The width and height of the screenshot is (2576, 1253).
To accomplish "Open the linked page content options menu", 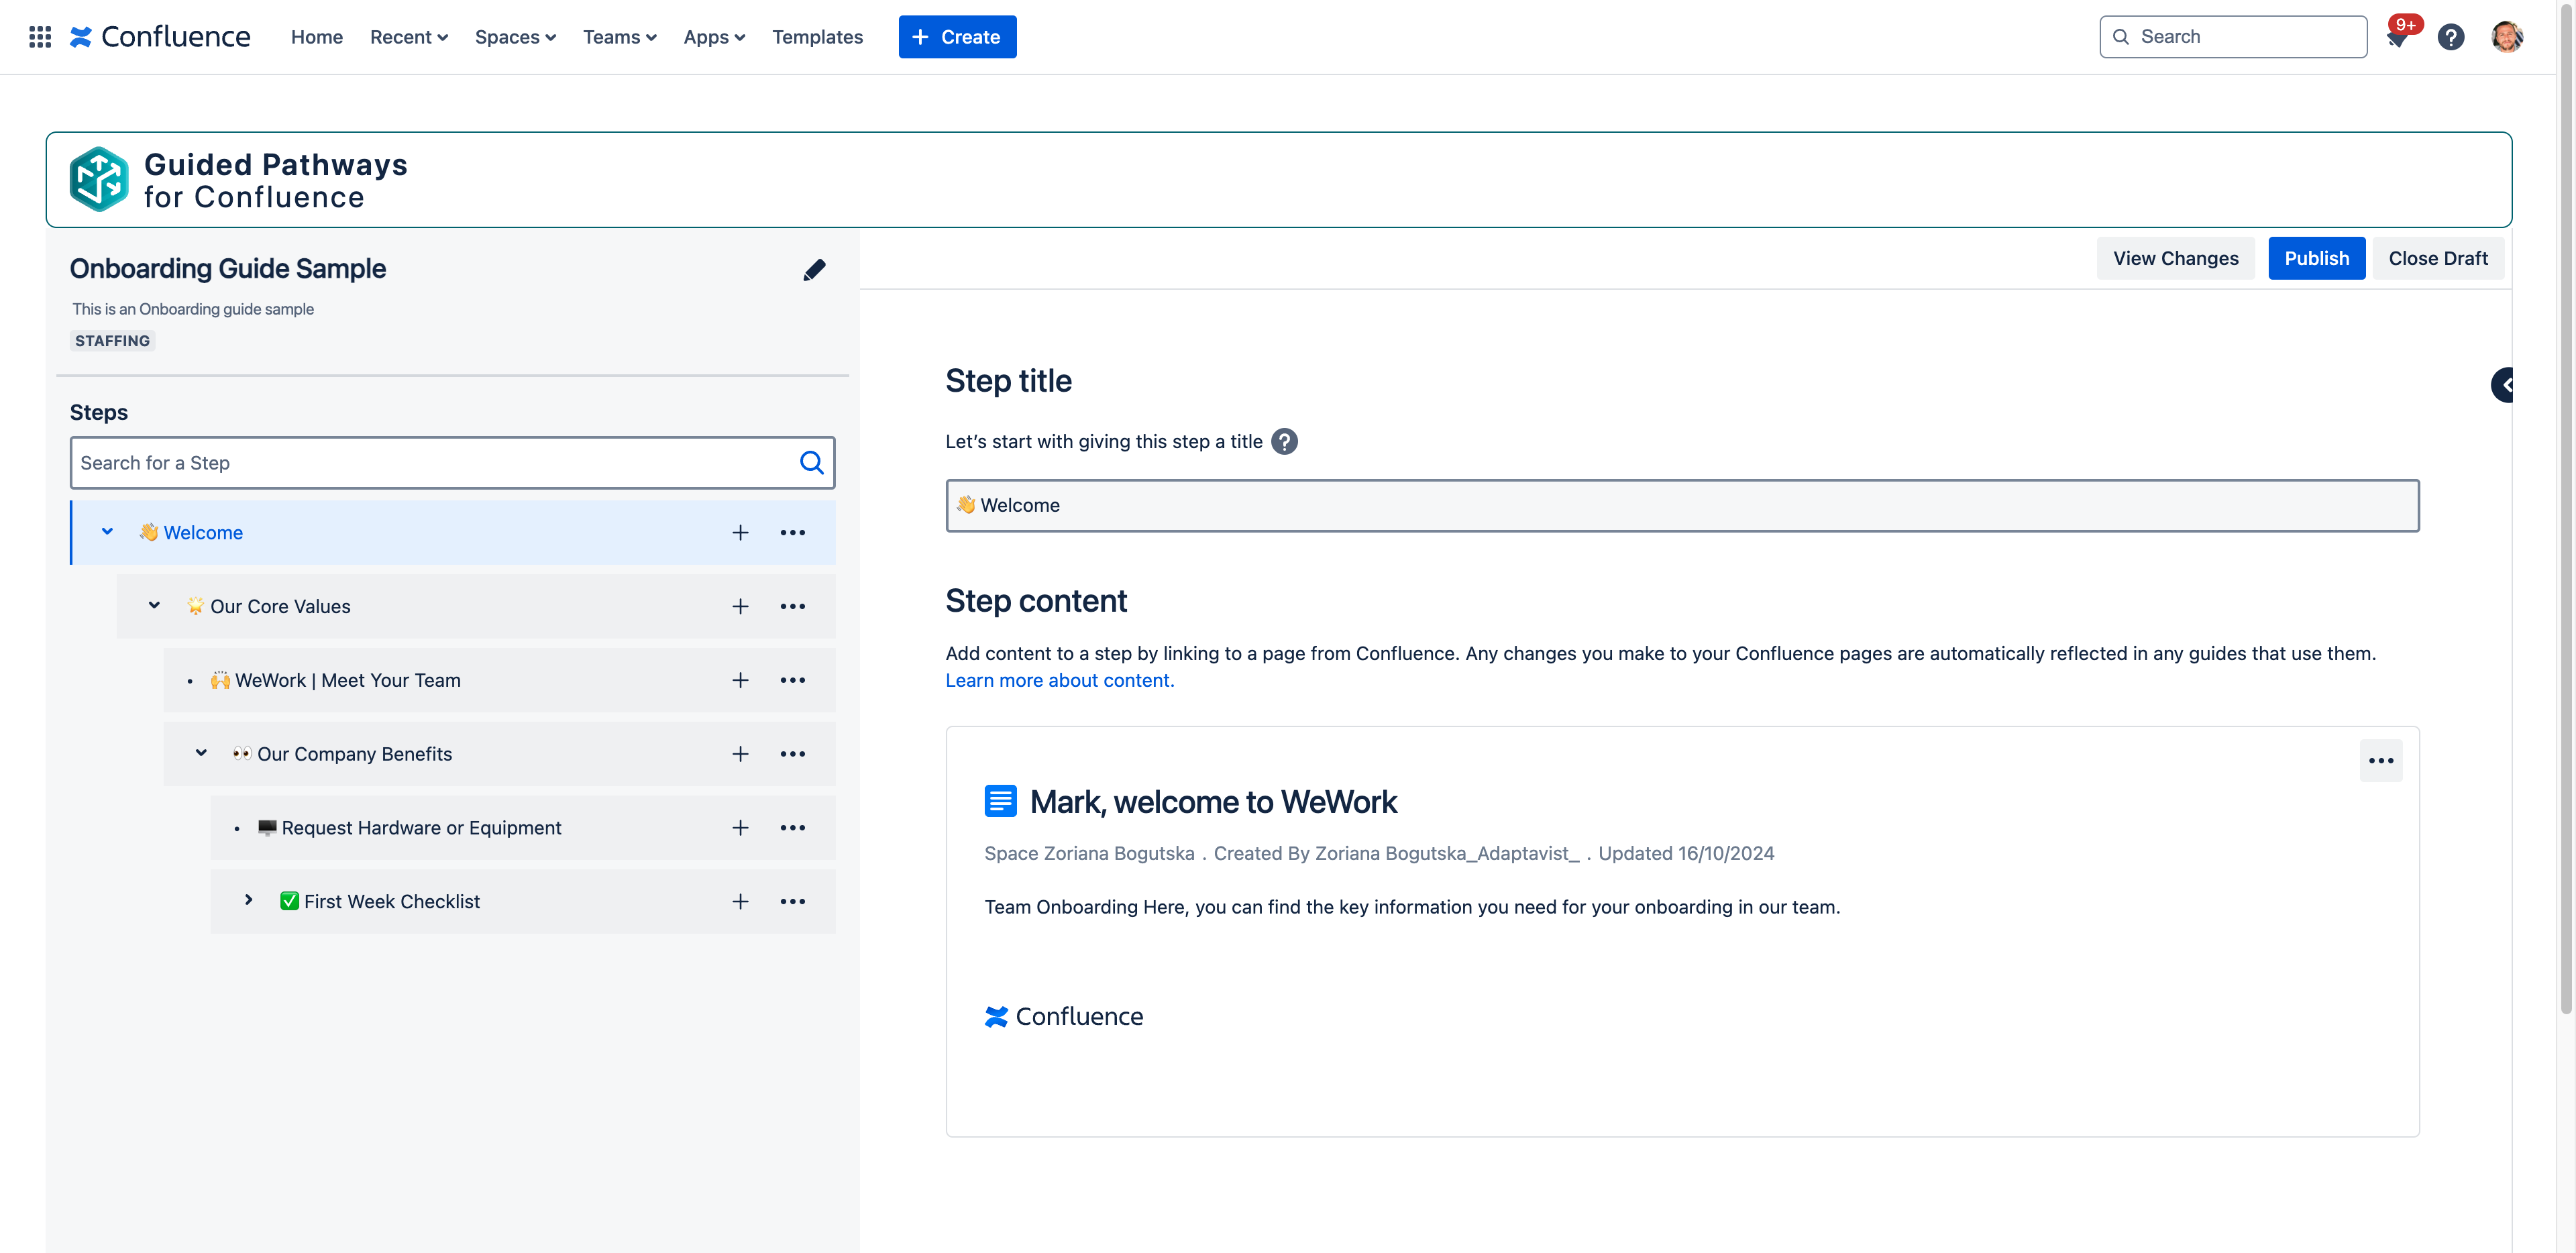I will click(2380, 761).
